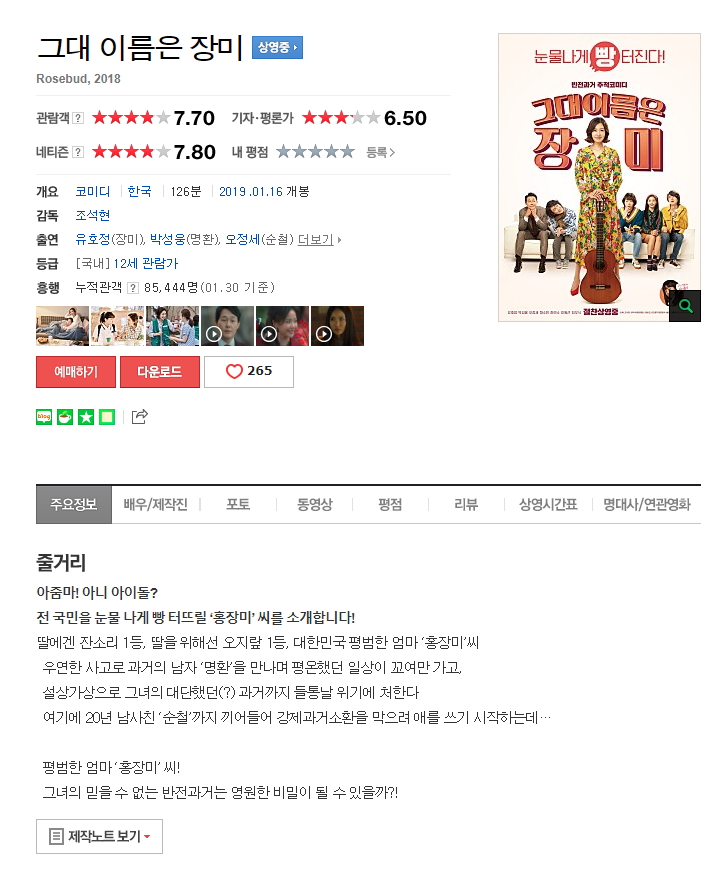Click the 누적관객 help question icon
Image resolution: width=714 pixels, height=875 pixels.
(x=132, y=288)
